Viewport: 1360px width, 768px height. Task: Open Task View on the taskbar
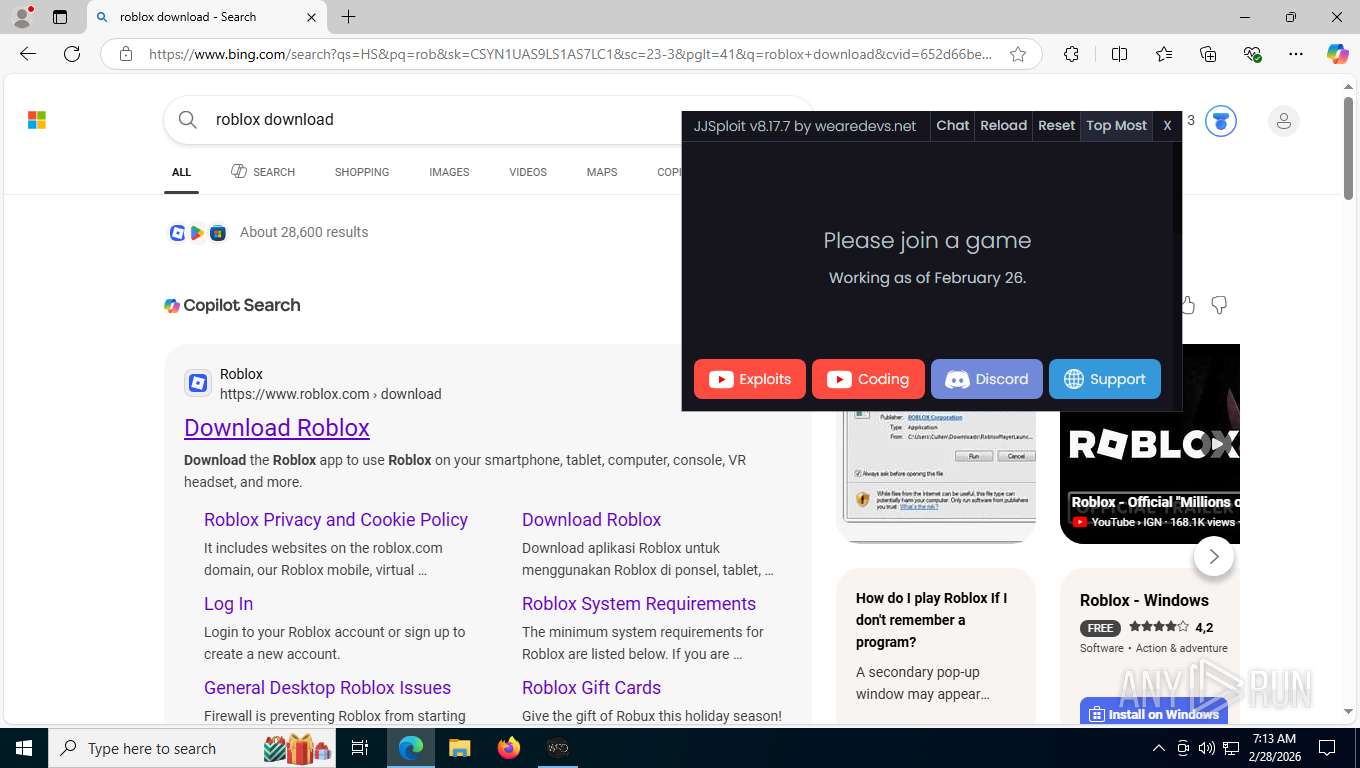point(360,748)
